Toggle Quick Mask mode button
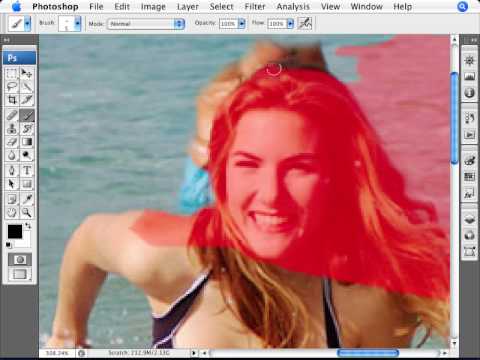 [20, 260]
